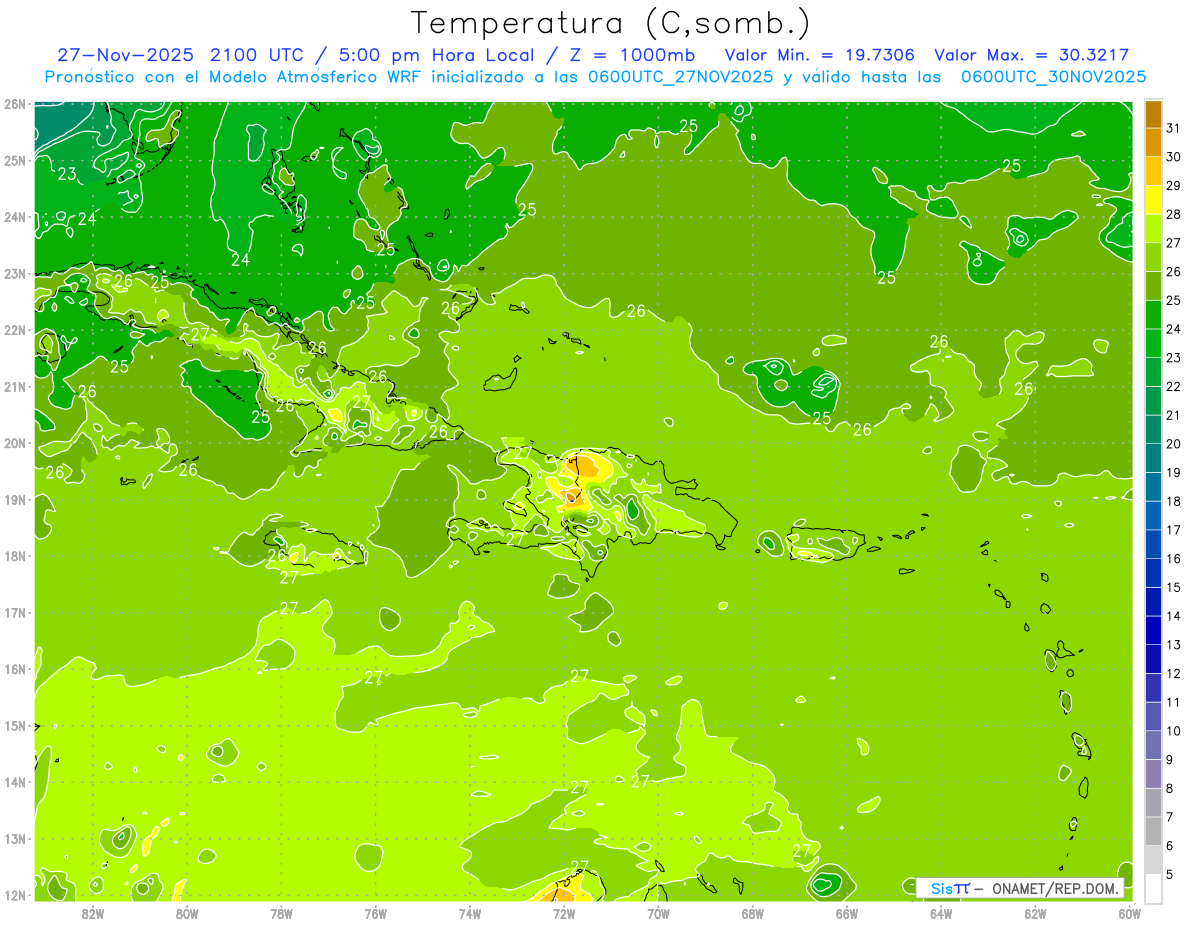Click the dark orange swatch above 31
The height and width of the screenshot is (927, 1200).
(1153, 114)
